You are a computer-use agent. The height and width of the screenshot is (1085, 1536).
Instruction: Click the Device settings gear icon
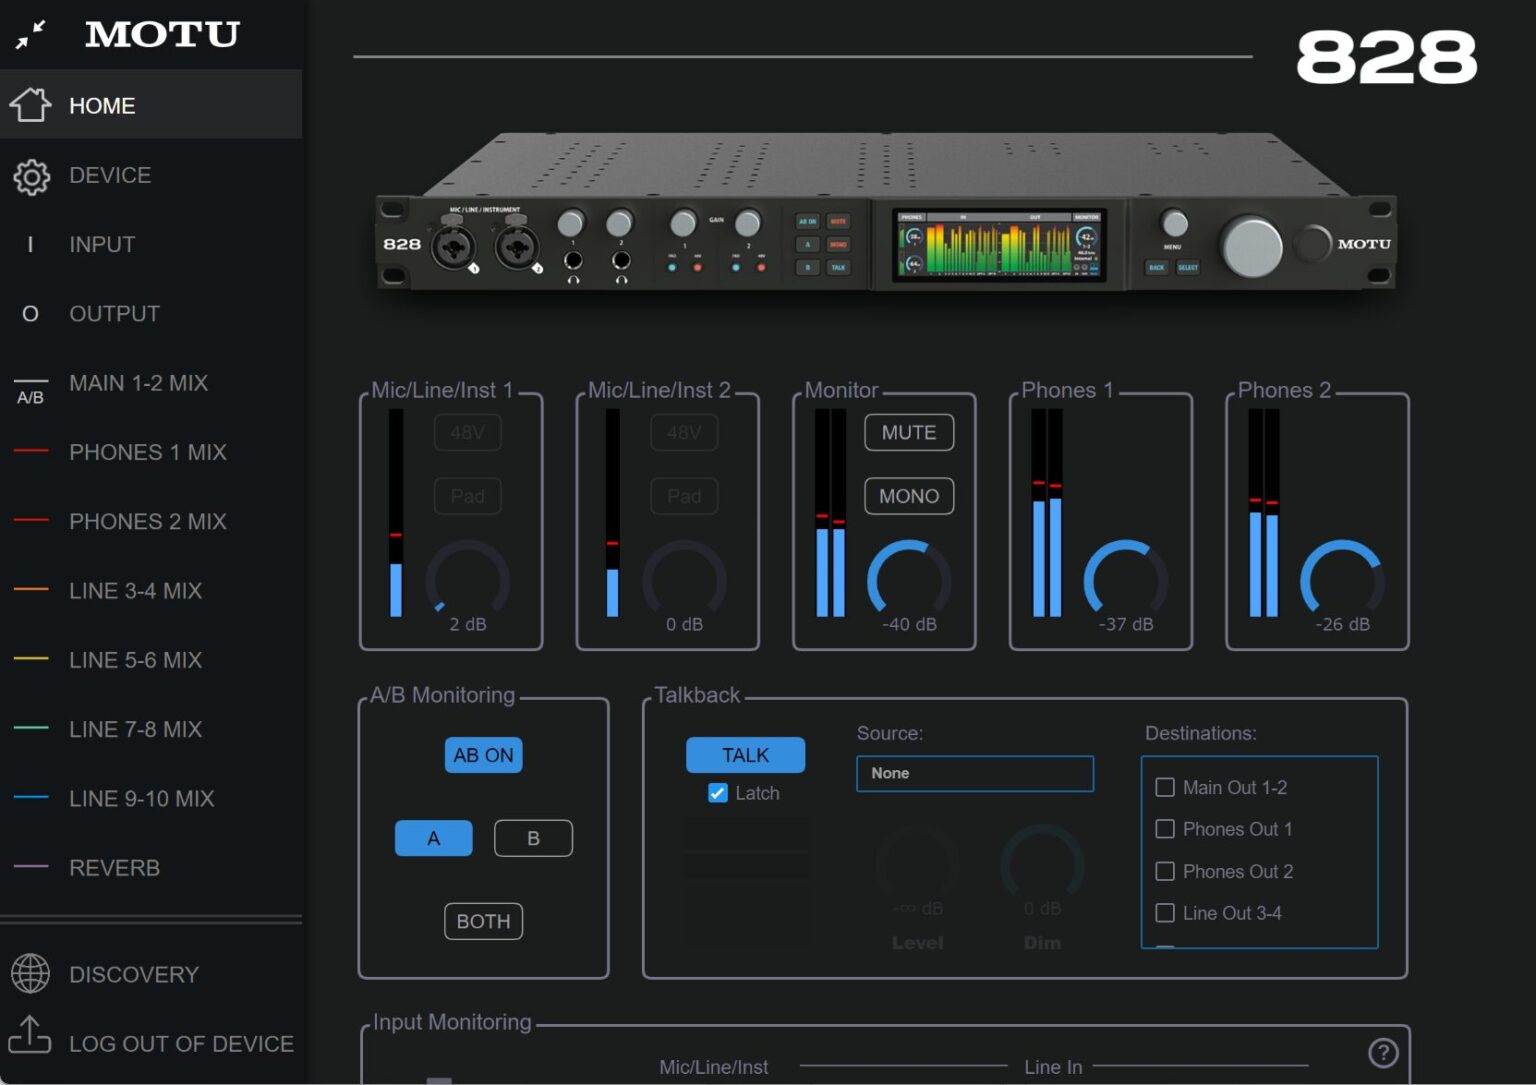pos(31,175)
